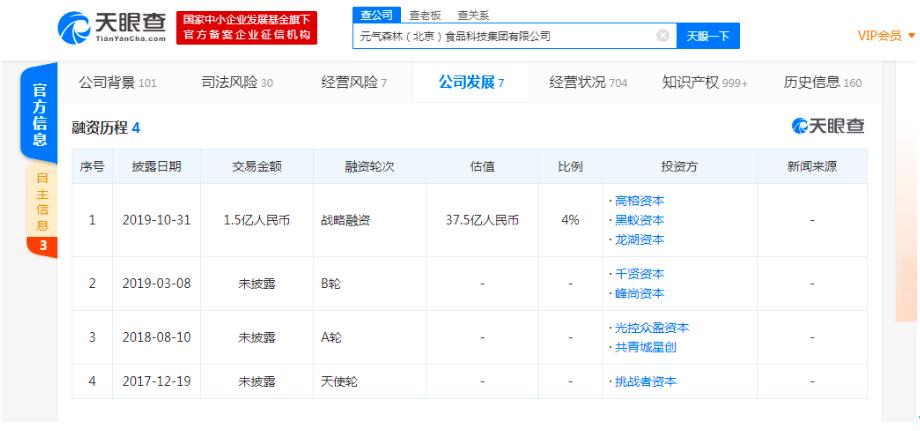Open investor link 光控众盈资本
Image resolution: width=920 pixels, height=431 pixels.
(651, 328)
